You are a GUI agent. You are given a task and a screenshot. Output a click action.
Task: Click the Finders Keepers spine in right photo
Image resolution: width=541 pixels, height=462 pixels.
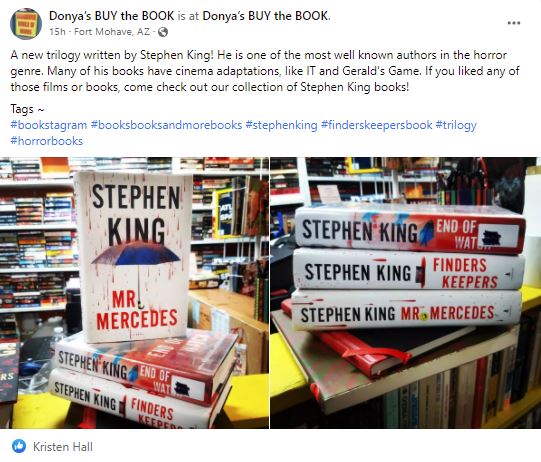click(x=409, y=269)
